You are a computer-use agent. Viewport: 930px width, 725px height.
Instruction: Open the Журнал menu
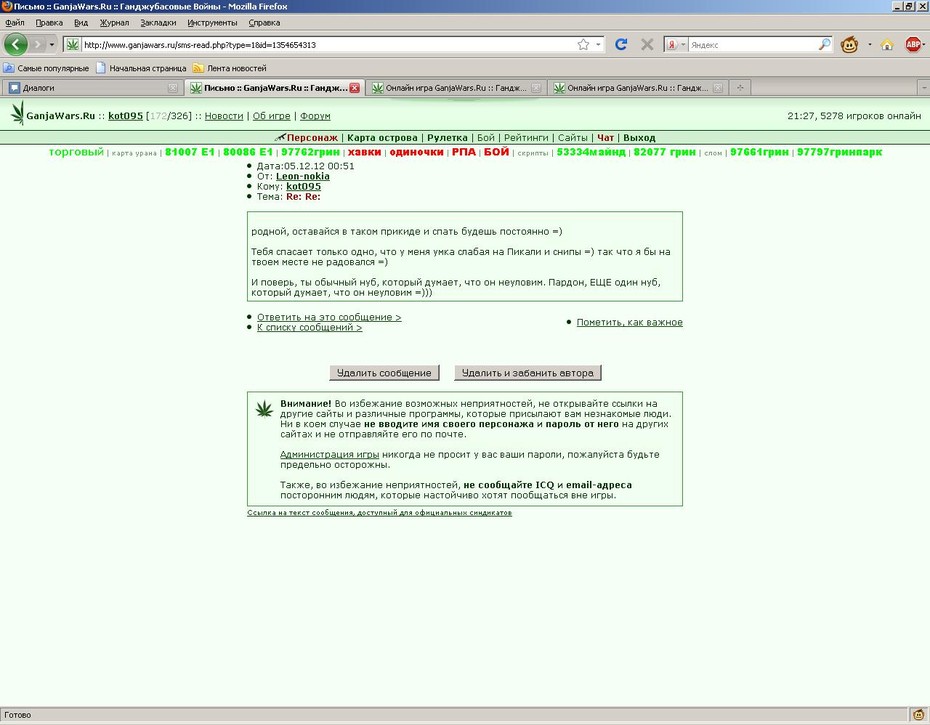click(114, 23)
